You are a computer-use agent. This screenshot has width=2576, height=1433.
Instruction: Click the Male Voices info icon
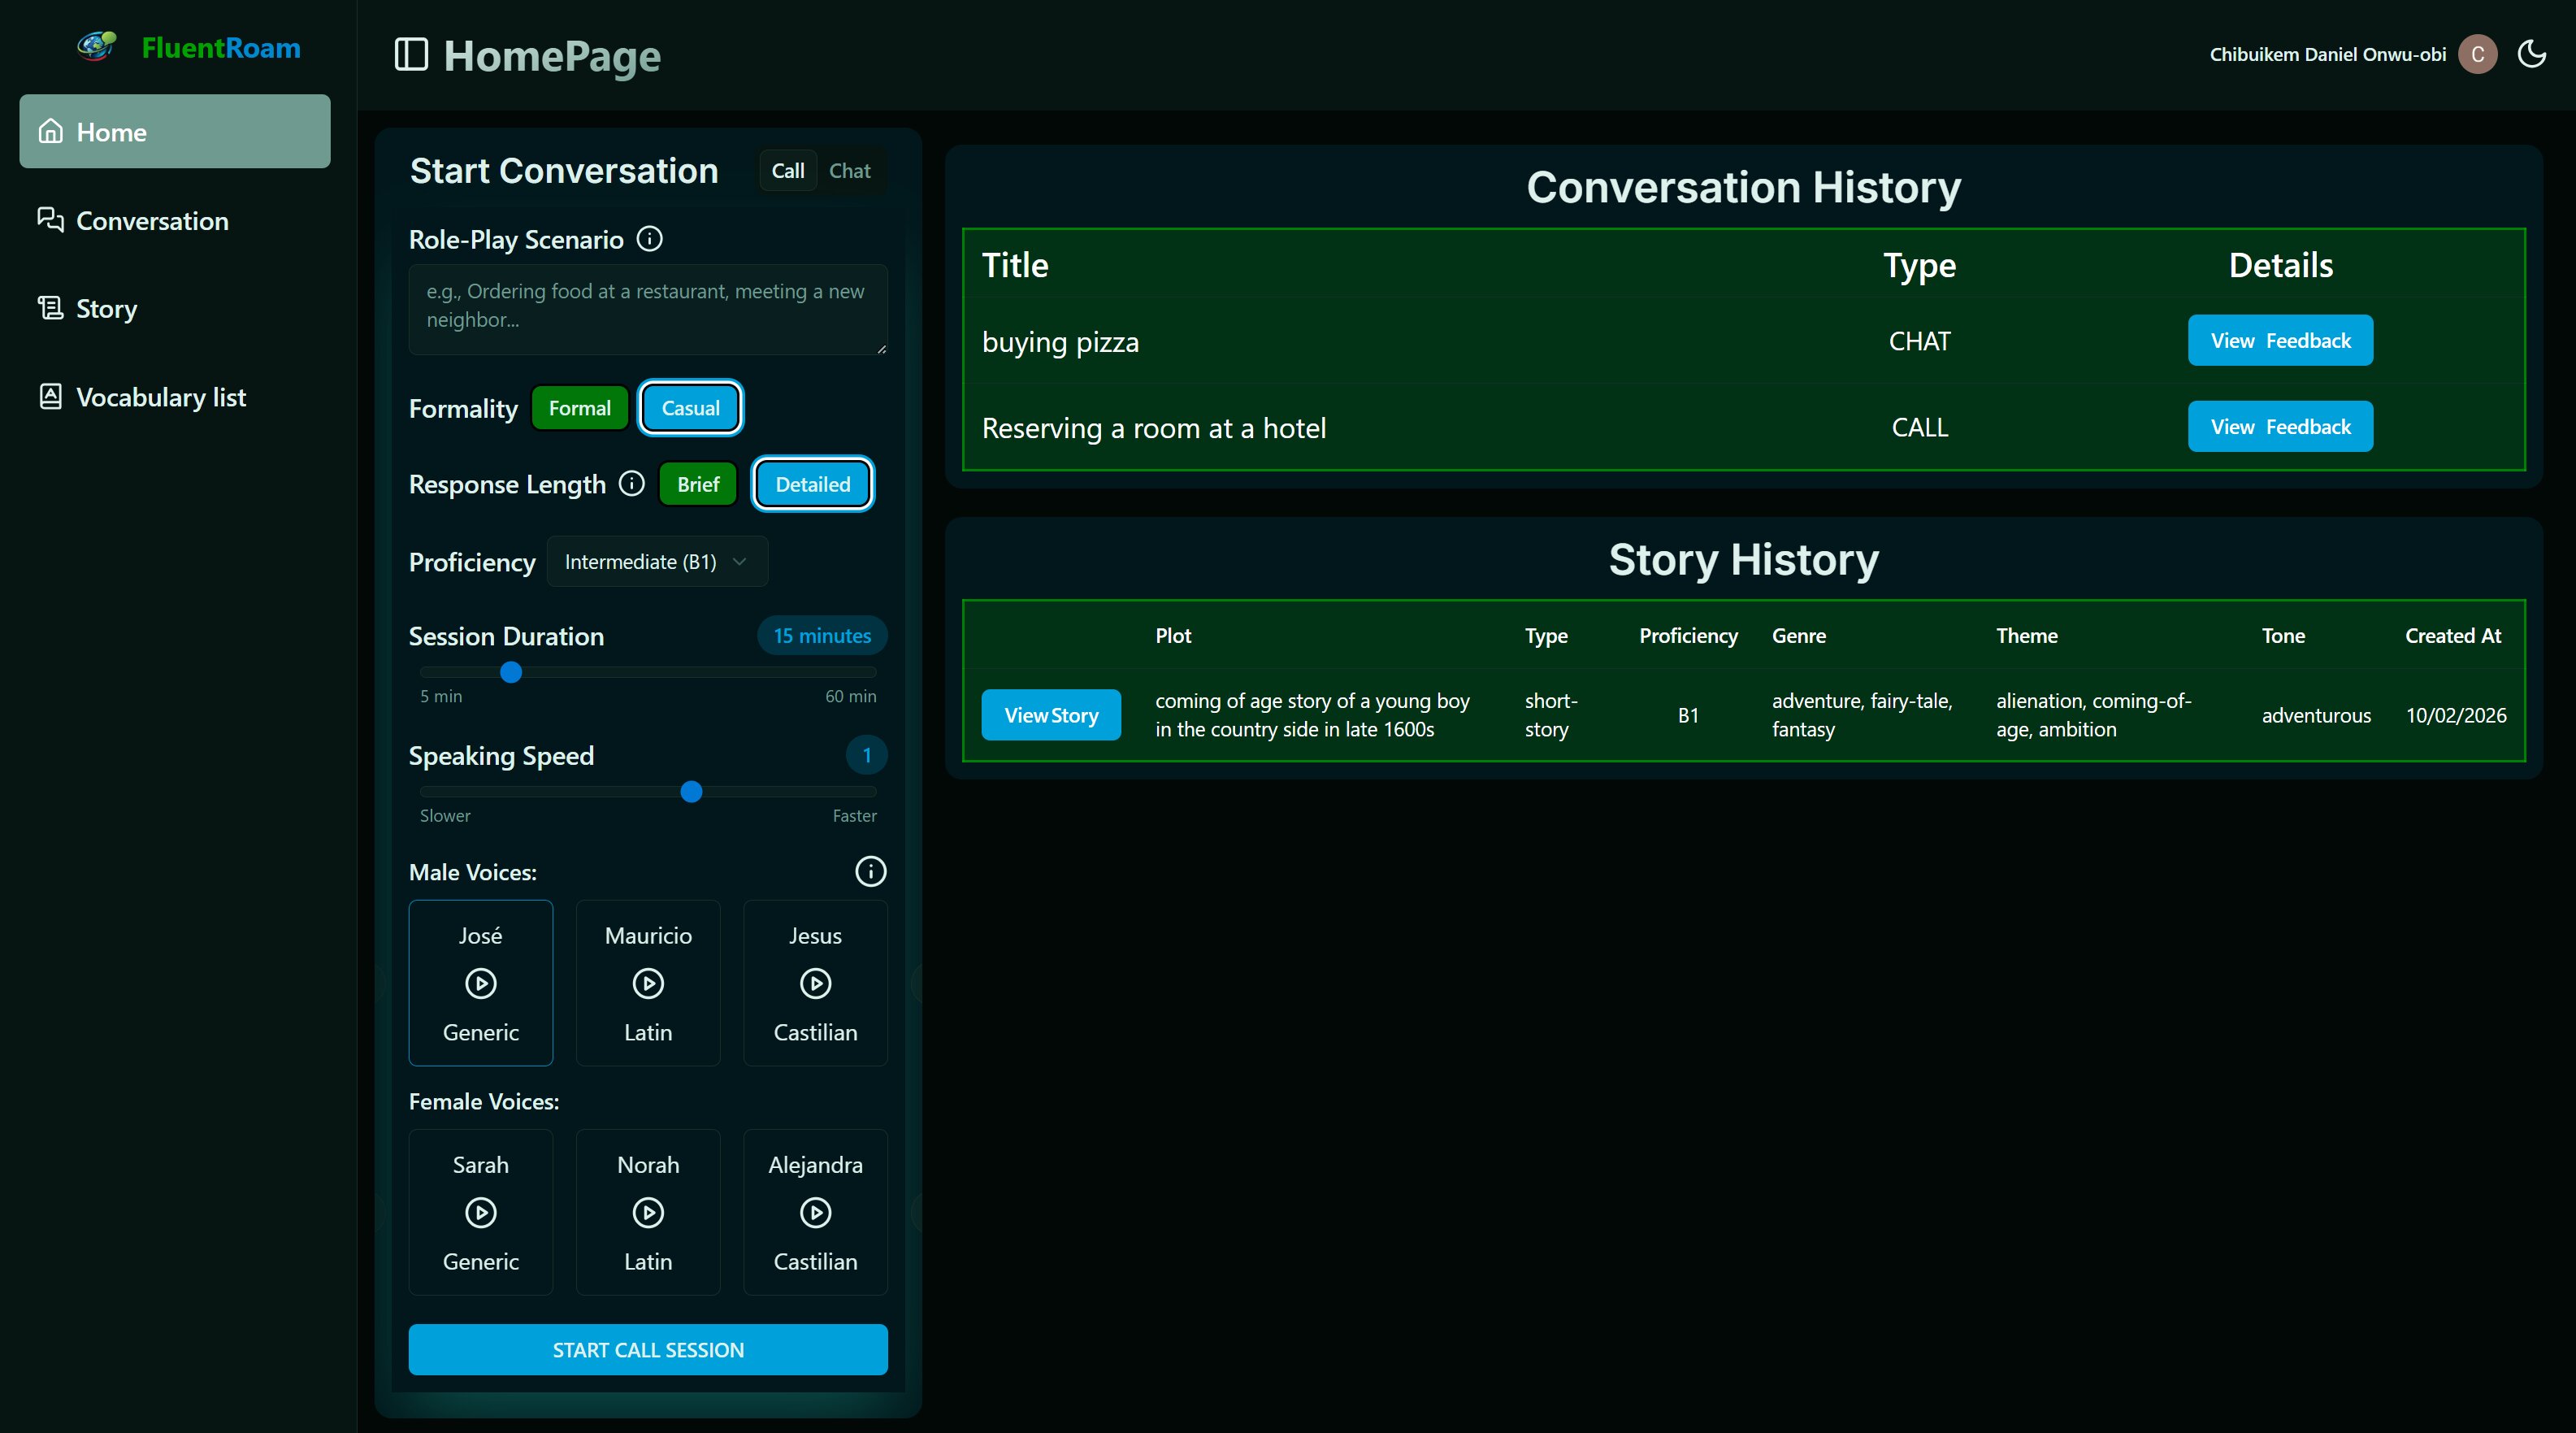pos(870,872)
